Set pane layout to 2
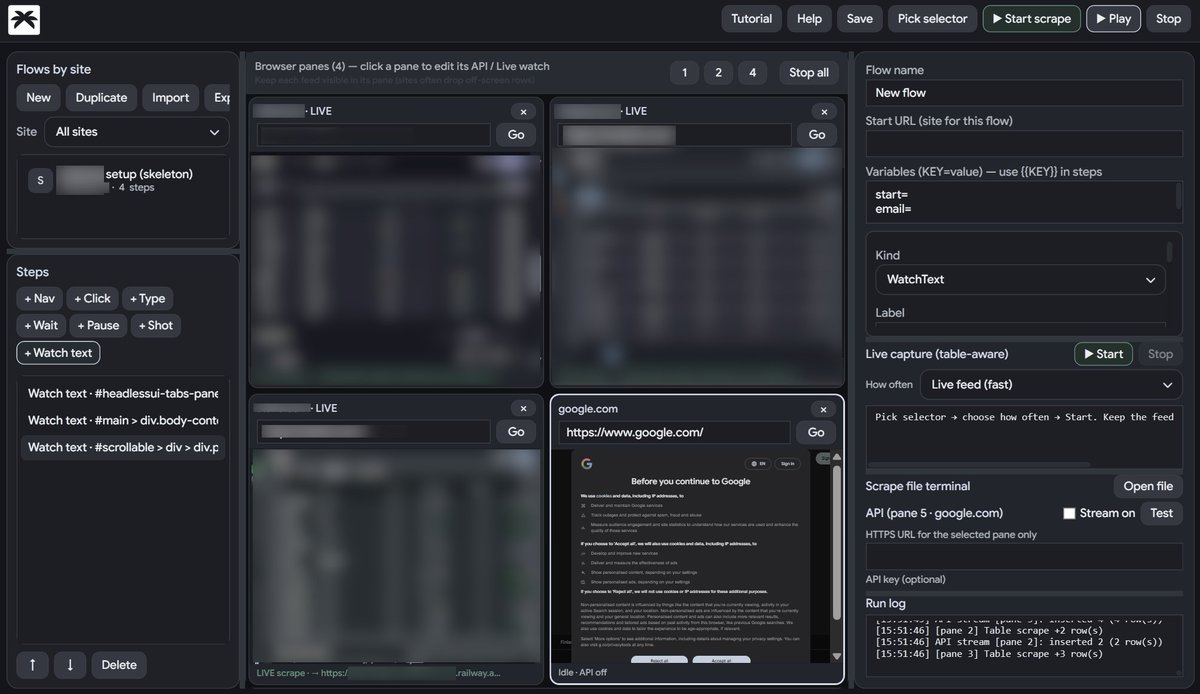Screen dimensions: 1200x694 tap(718, 72)
